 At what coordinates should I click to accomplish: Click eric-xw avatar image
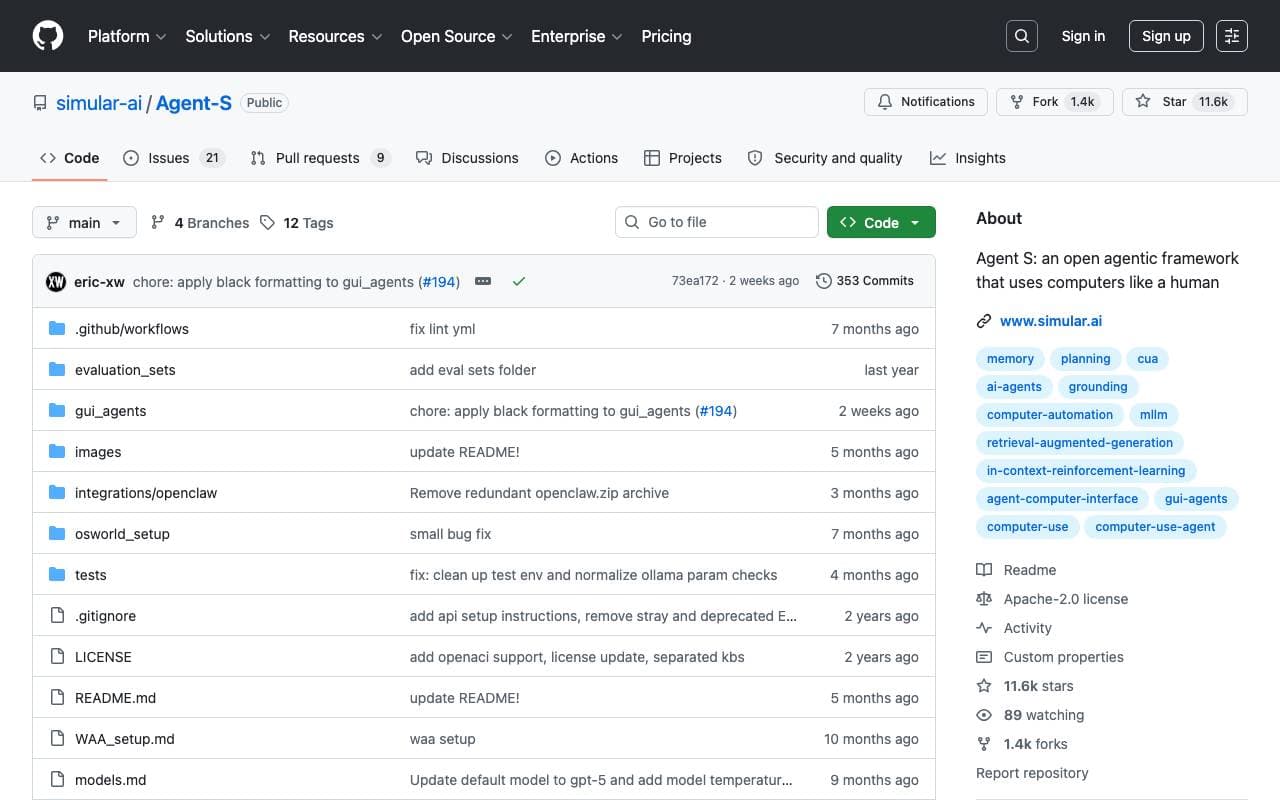(56, 282)
